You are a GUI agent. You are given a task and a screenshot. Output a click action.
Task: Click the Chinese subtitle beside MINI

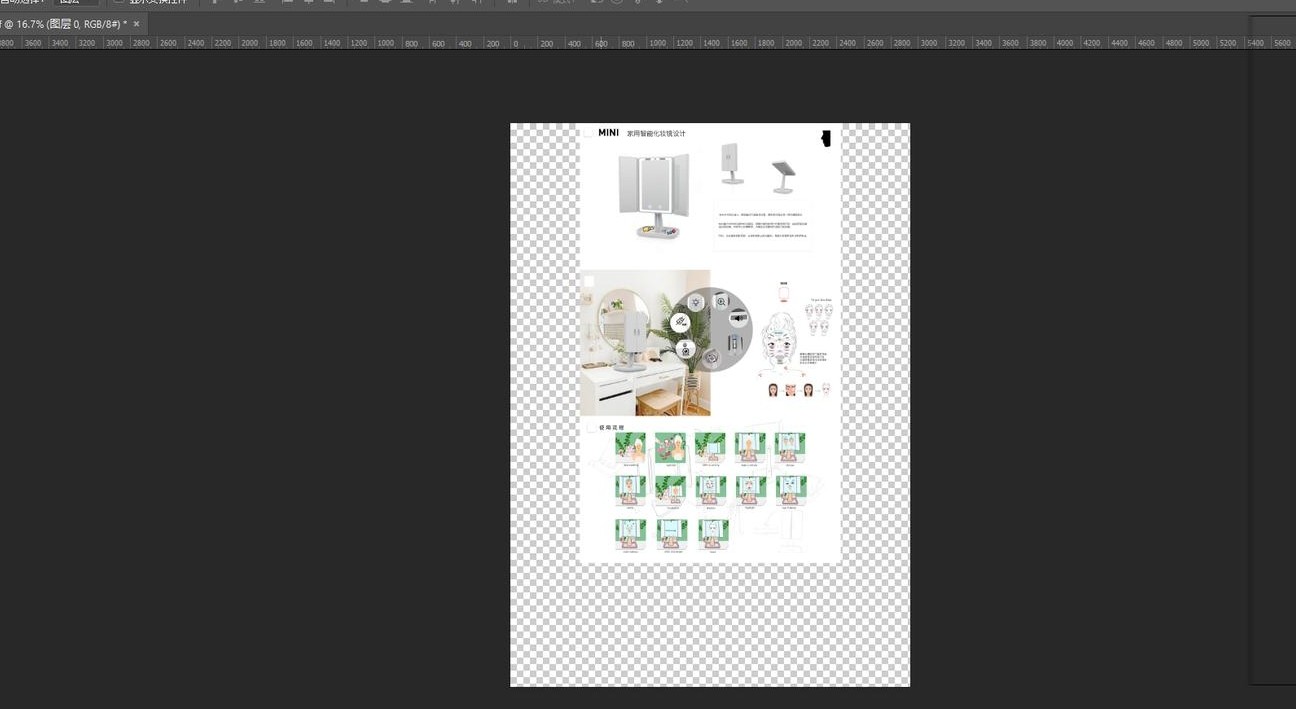656,133
